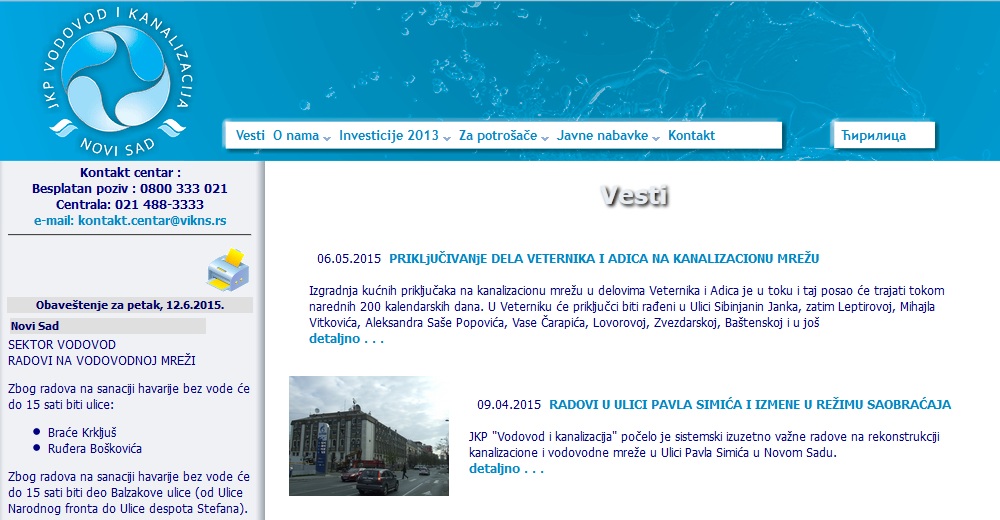Click the Obaveštenje za petak notice header

click(x=130, y=305)
